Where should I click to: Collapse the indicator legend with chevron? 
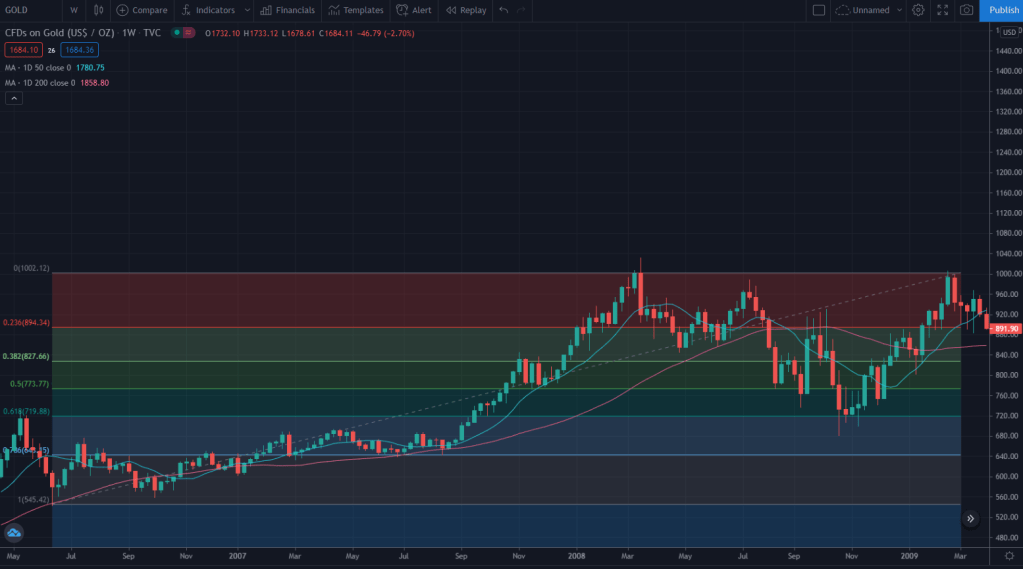coord(14,98)
